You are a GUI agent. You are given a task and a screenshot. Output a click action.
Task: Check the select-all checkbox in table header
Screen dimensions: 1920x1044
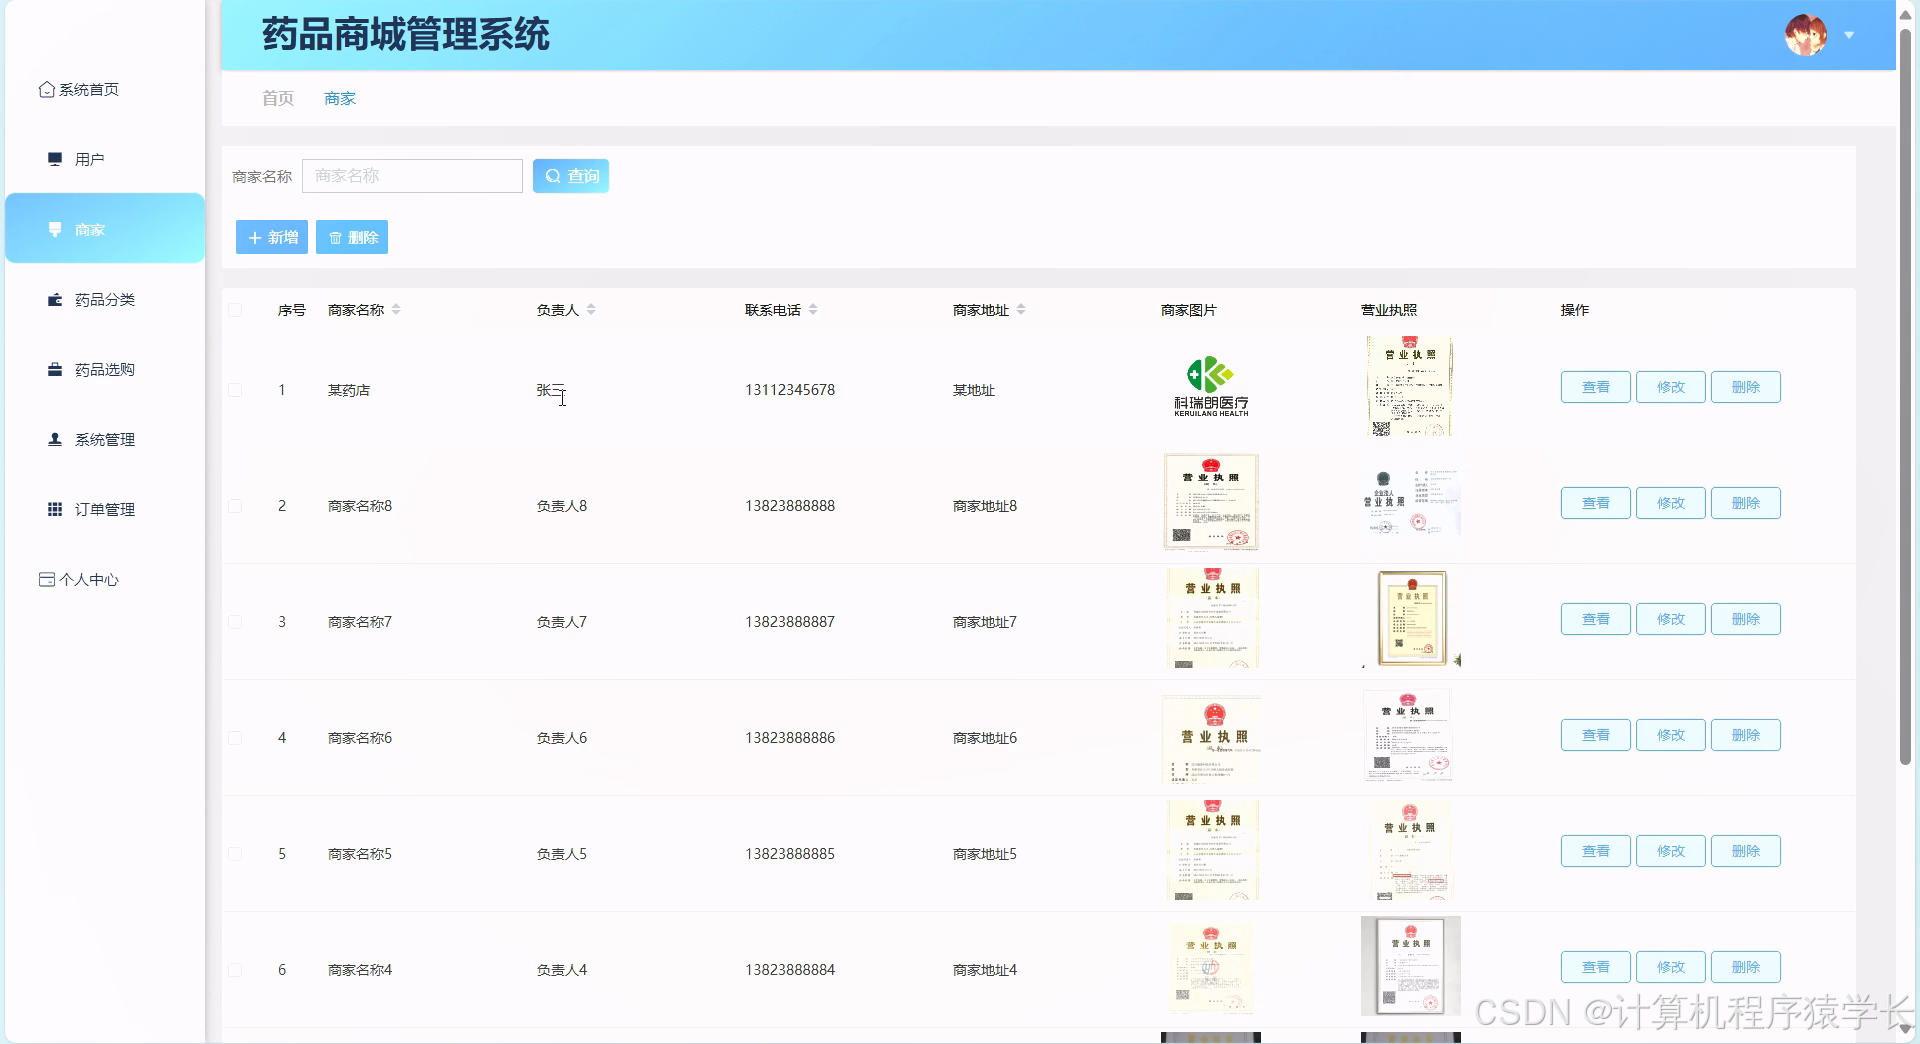[x=236, y=310]
